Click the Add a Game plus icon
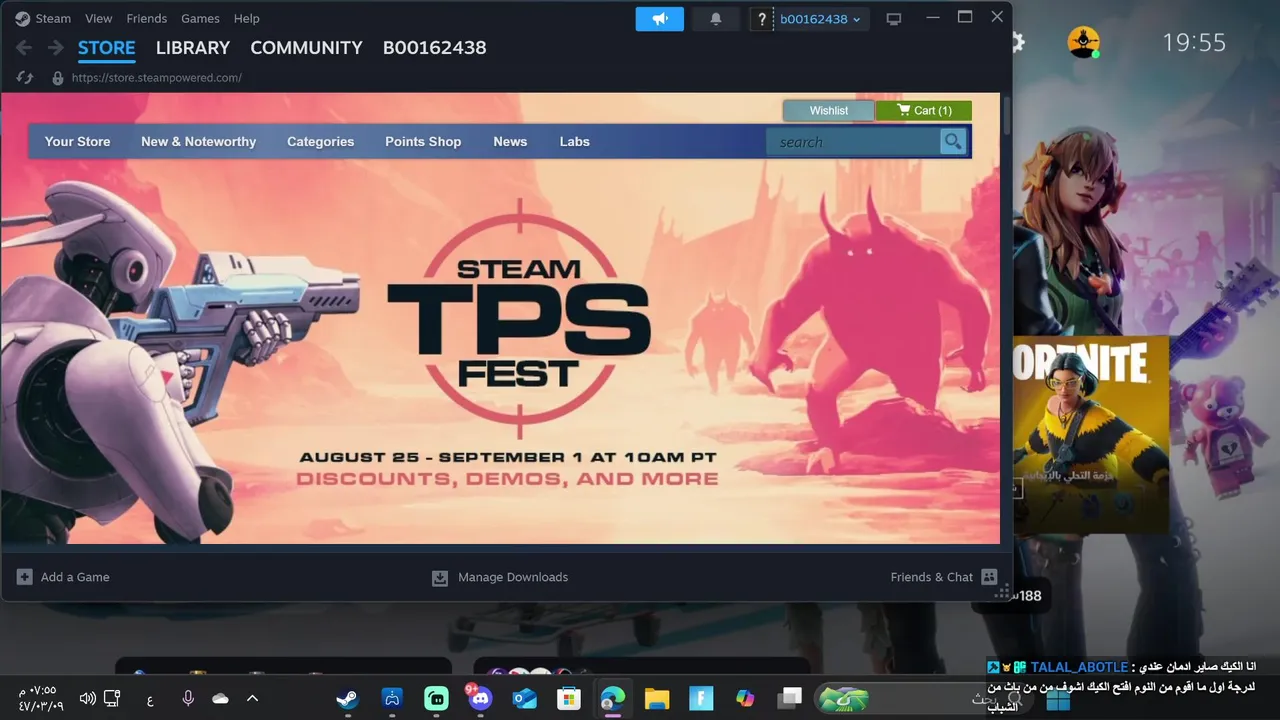1280x720 pixels. click(x=24, y=577)
